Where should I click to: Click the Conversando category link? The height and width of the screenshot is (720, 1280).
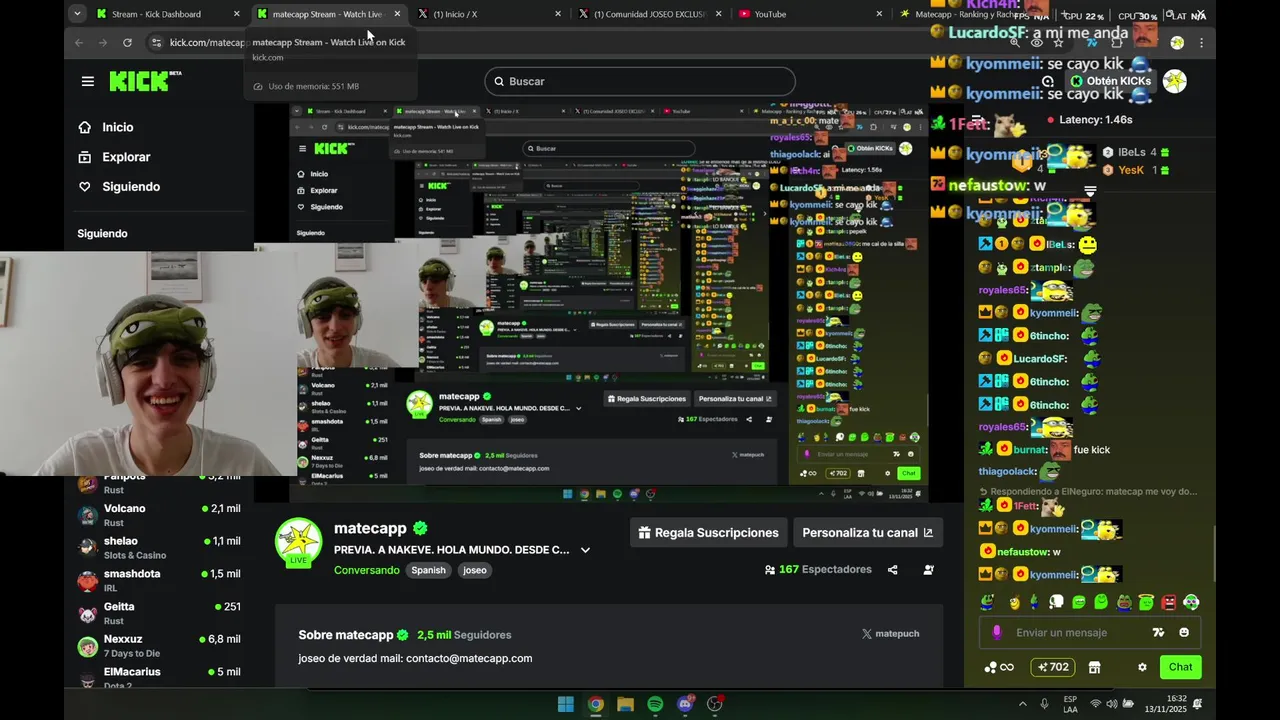(367, 570)
